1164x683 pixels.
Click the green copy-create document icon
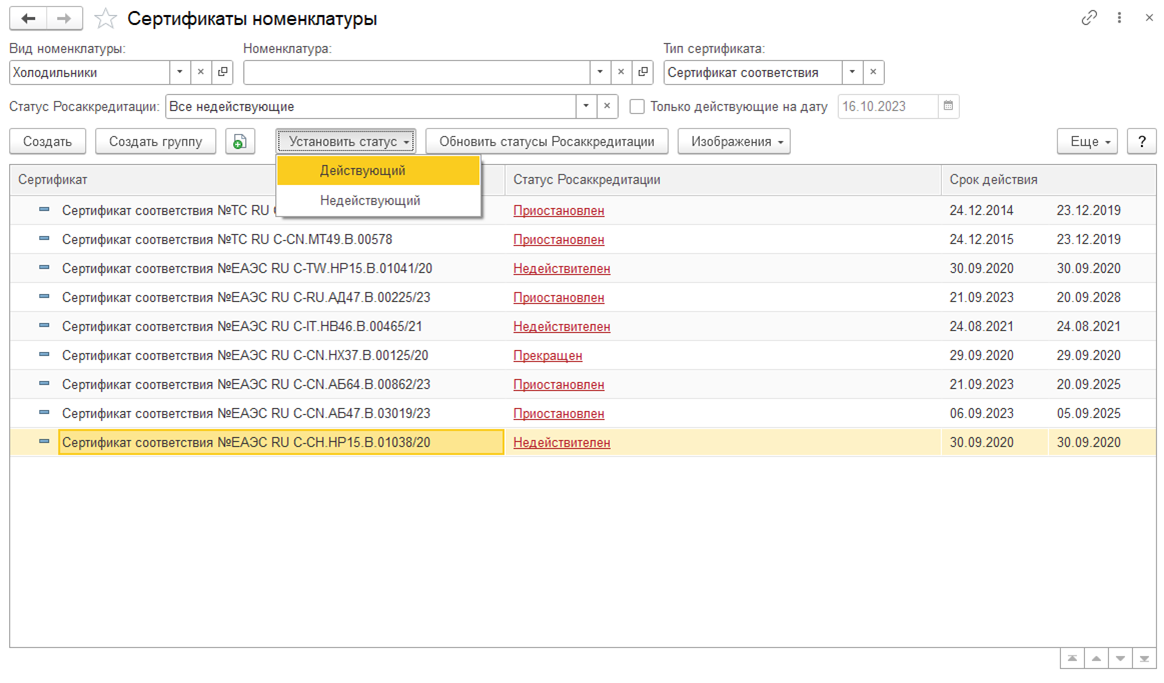240,142
